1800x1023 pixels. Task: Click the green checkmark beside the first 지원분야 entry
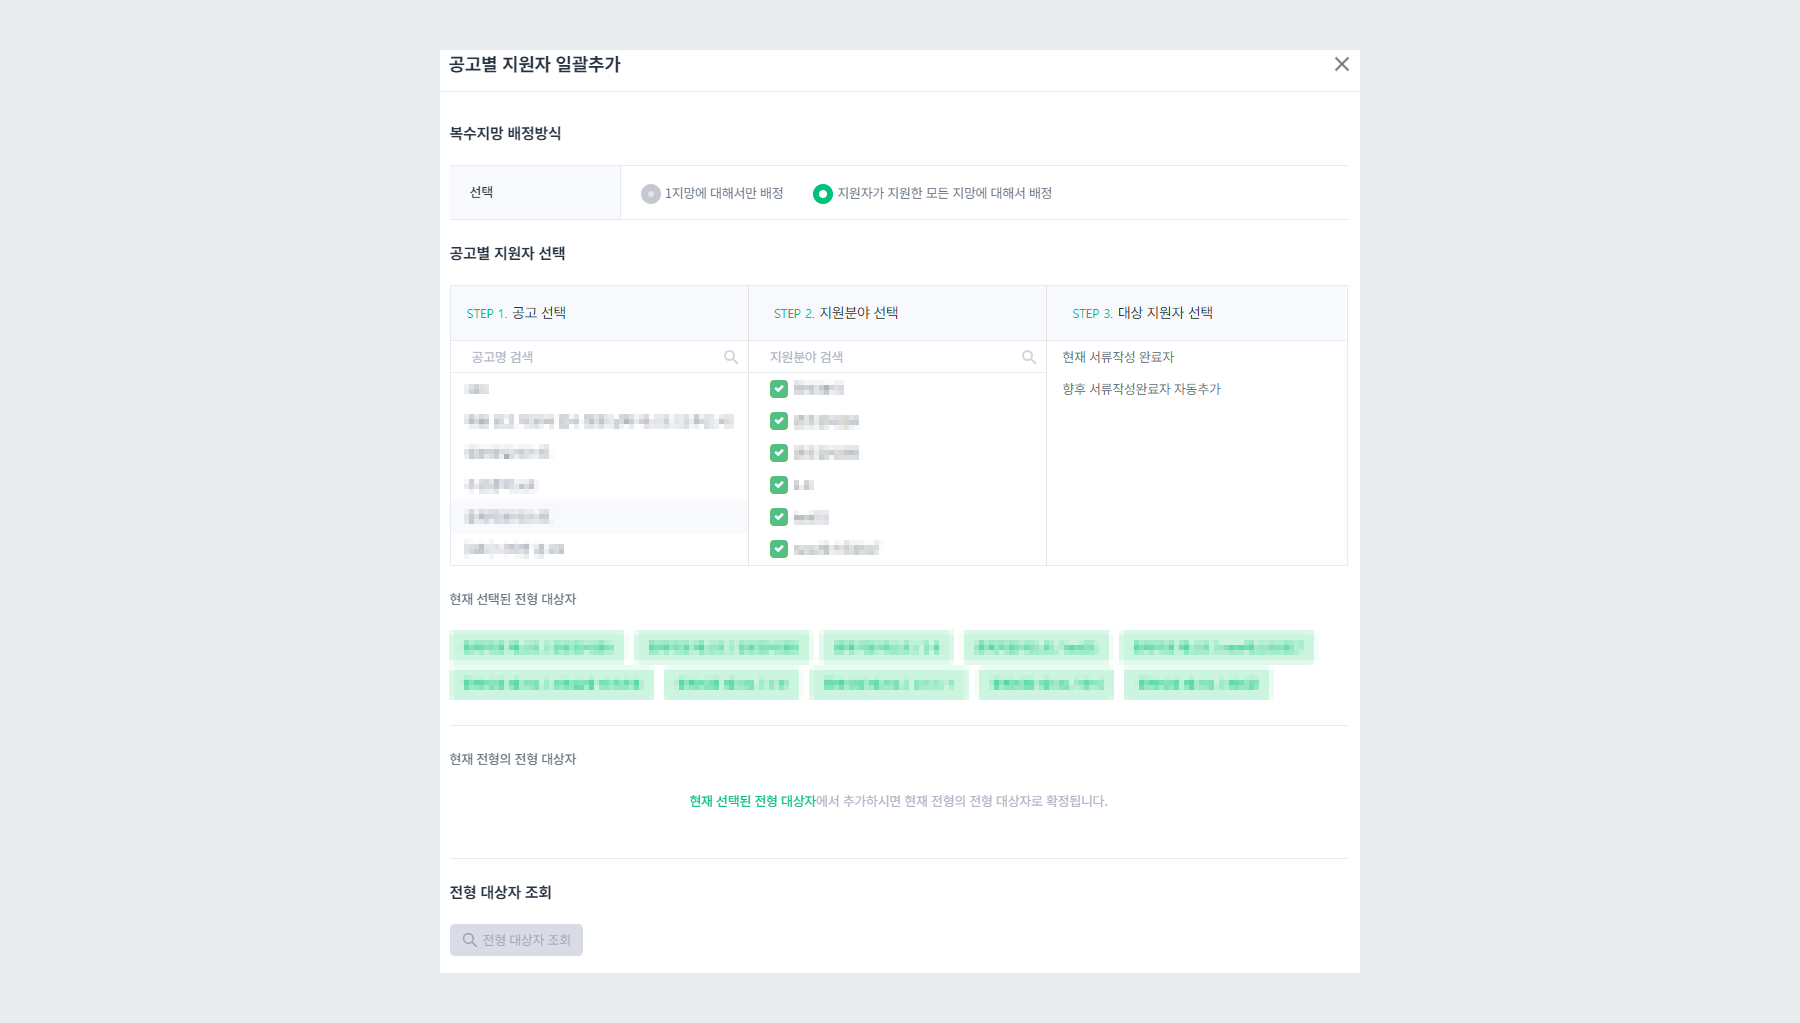[778, 389]
